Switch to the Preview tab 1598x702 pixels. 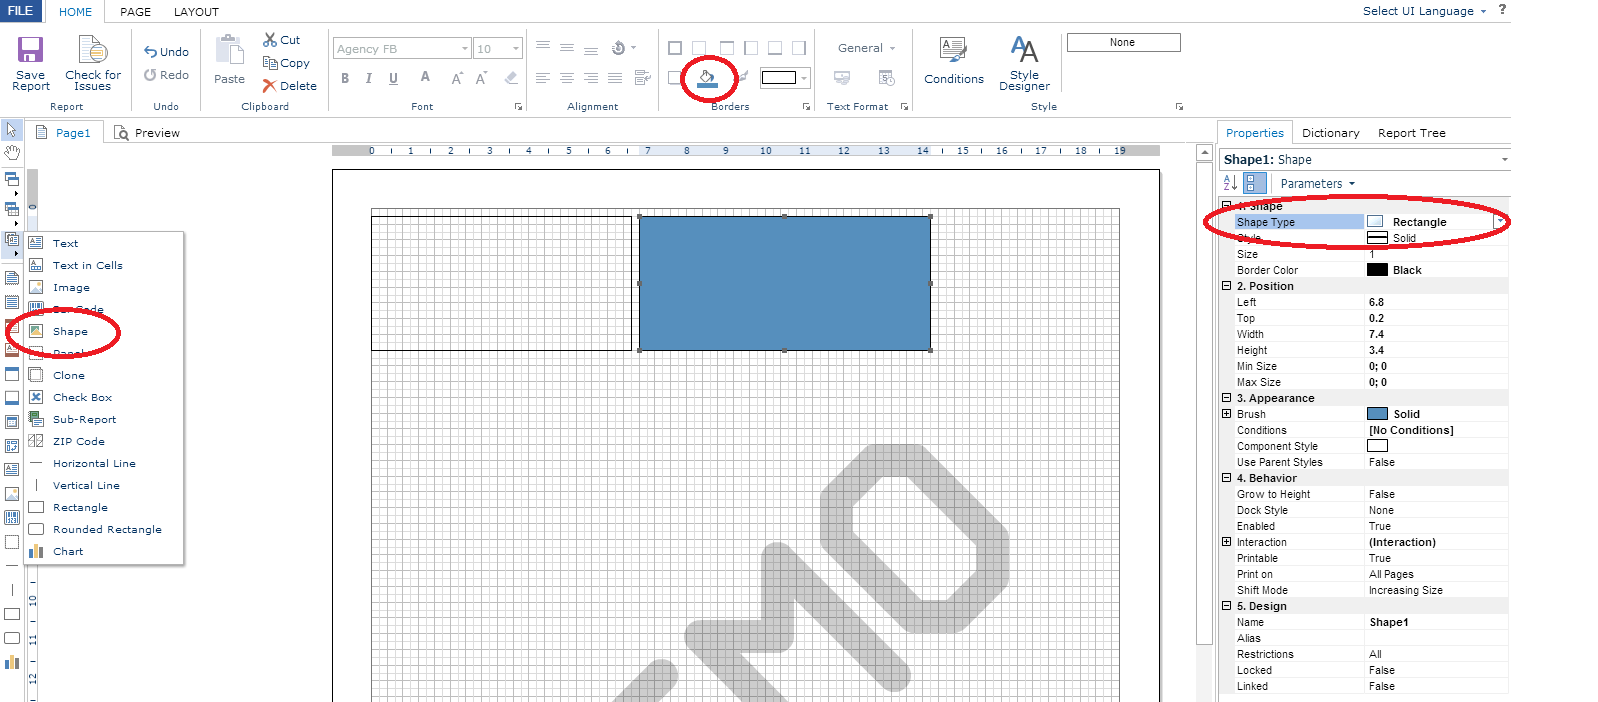pyautogui.click(x=147, y=133)
